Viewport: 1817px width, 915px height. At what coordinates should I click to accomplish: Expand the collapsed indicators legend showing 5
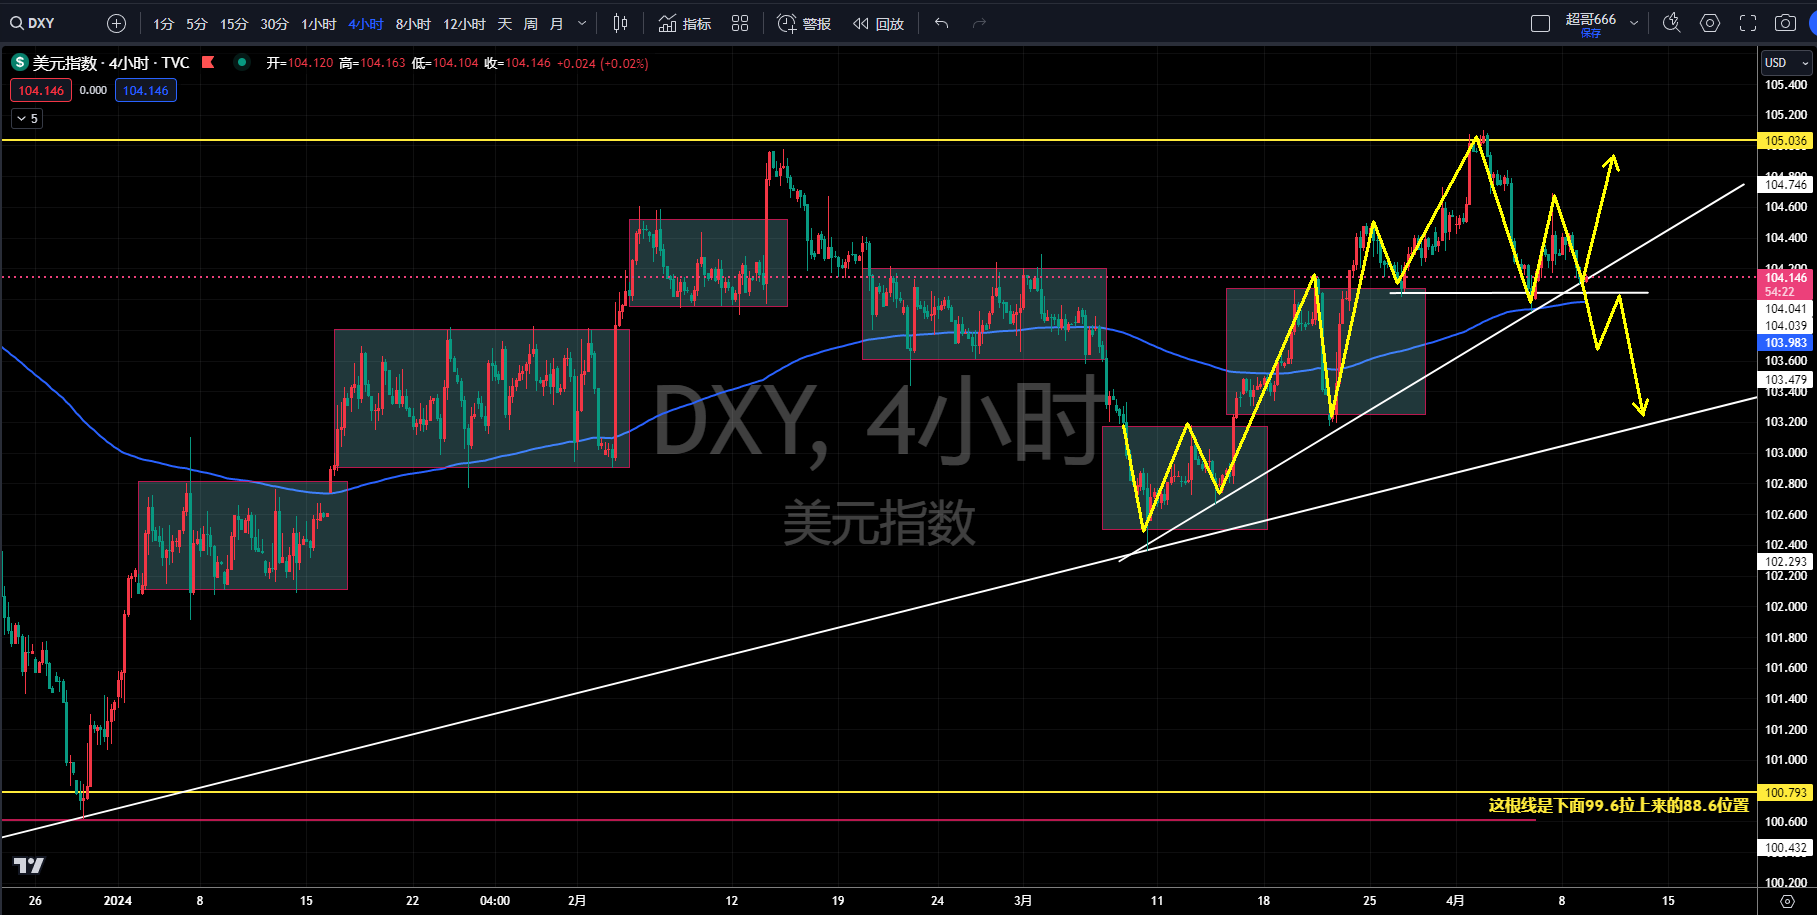point(27,118)
